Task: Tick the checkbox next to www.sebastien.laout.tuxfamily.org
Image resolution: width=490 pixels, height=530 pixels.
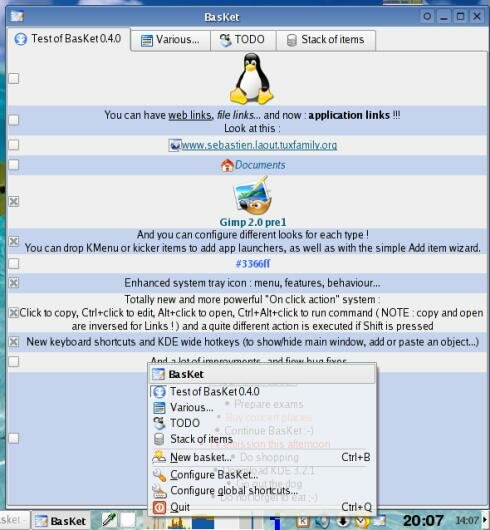Action: (14, 145)
